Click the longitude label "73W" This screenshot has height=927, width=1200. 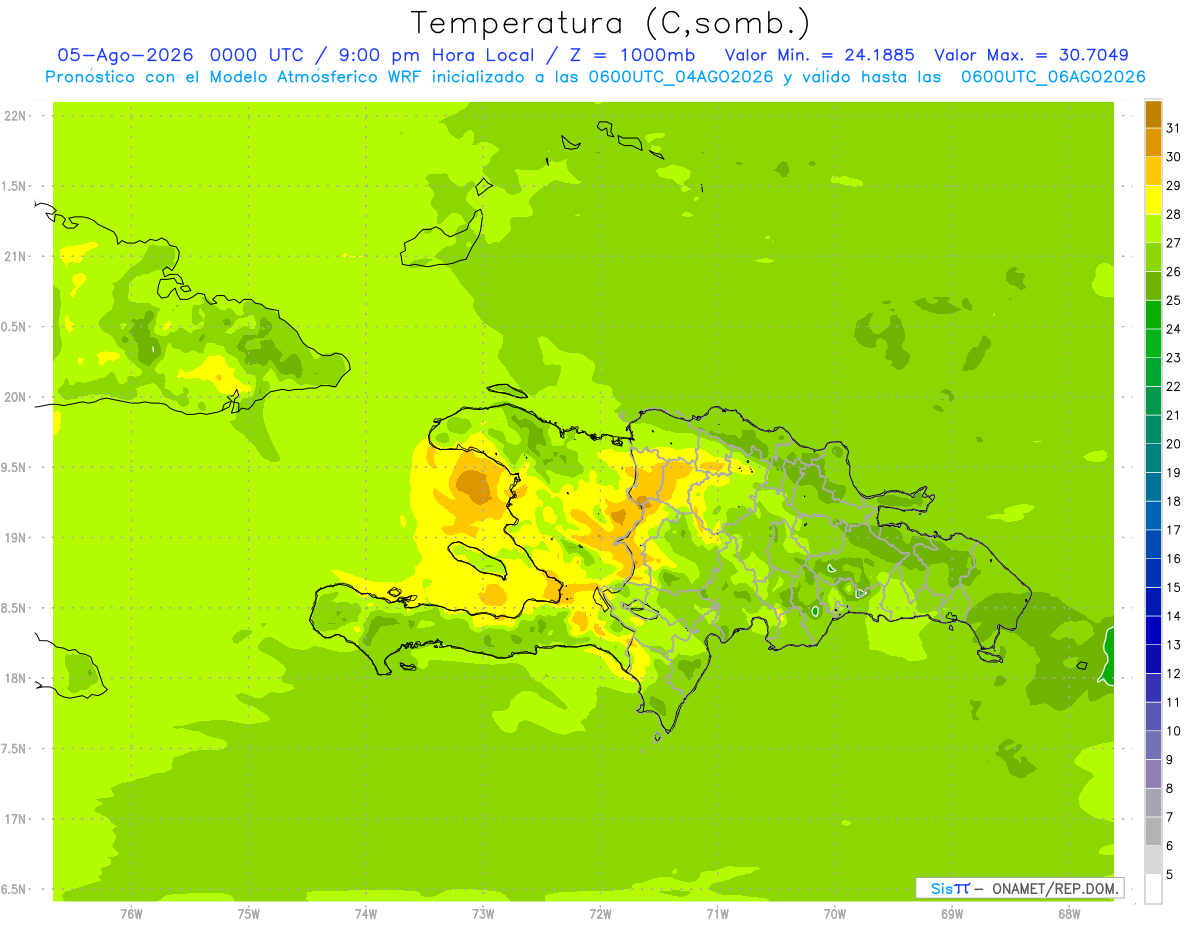pyautogui.click(x=483, y=914)
